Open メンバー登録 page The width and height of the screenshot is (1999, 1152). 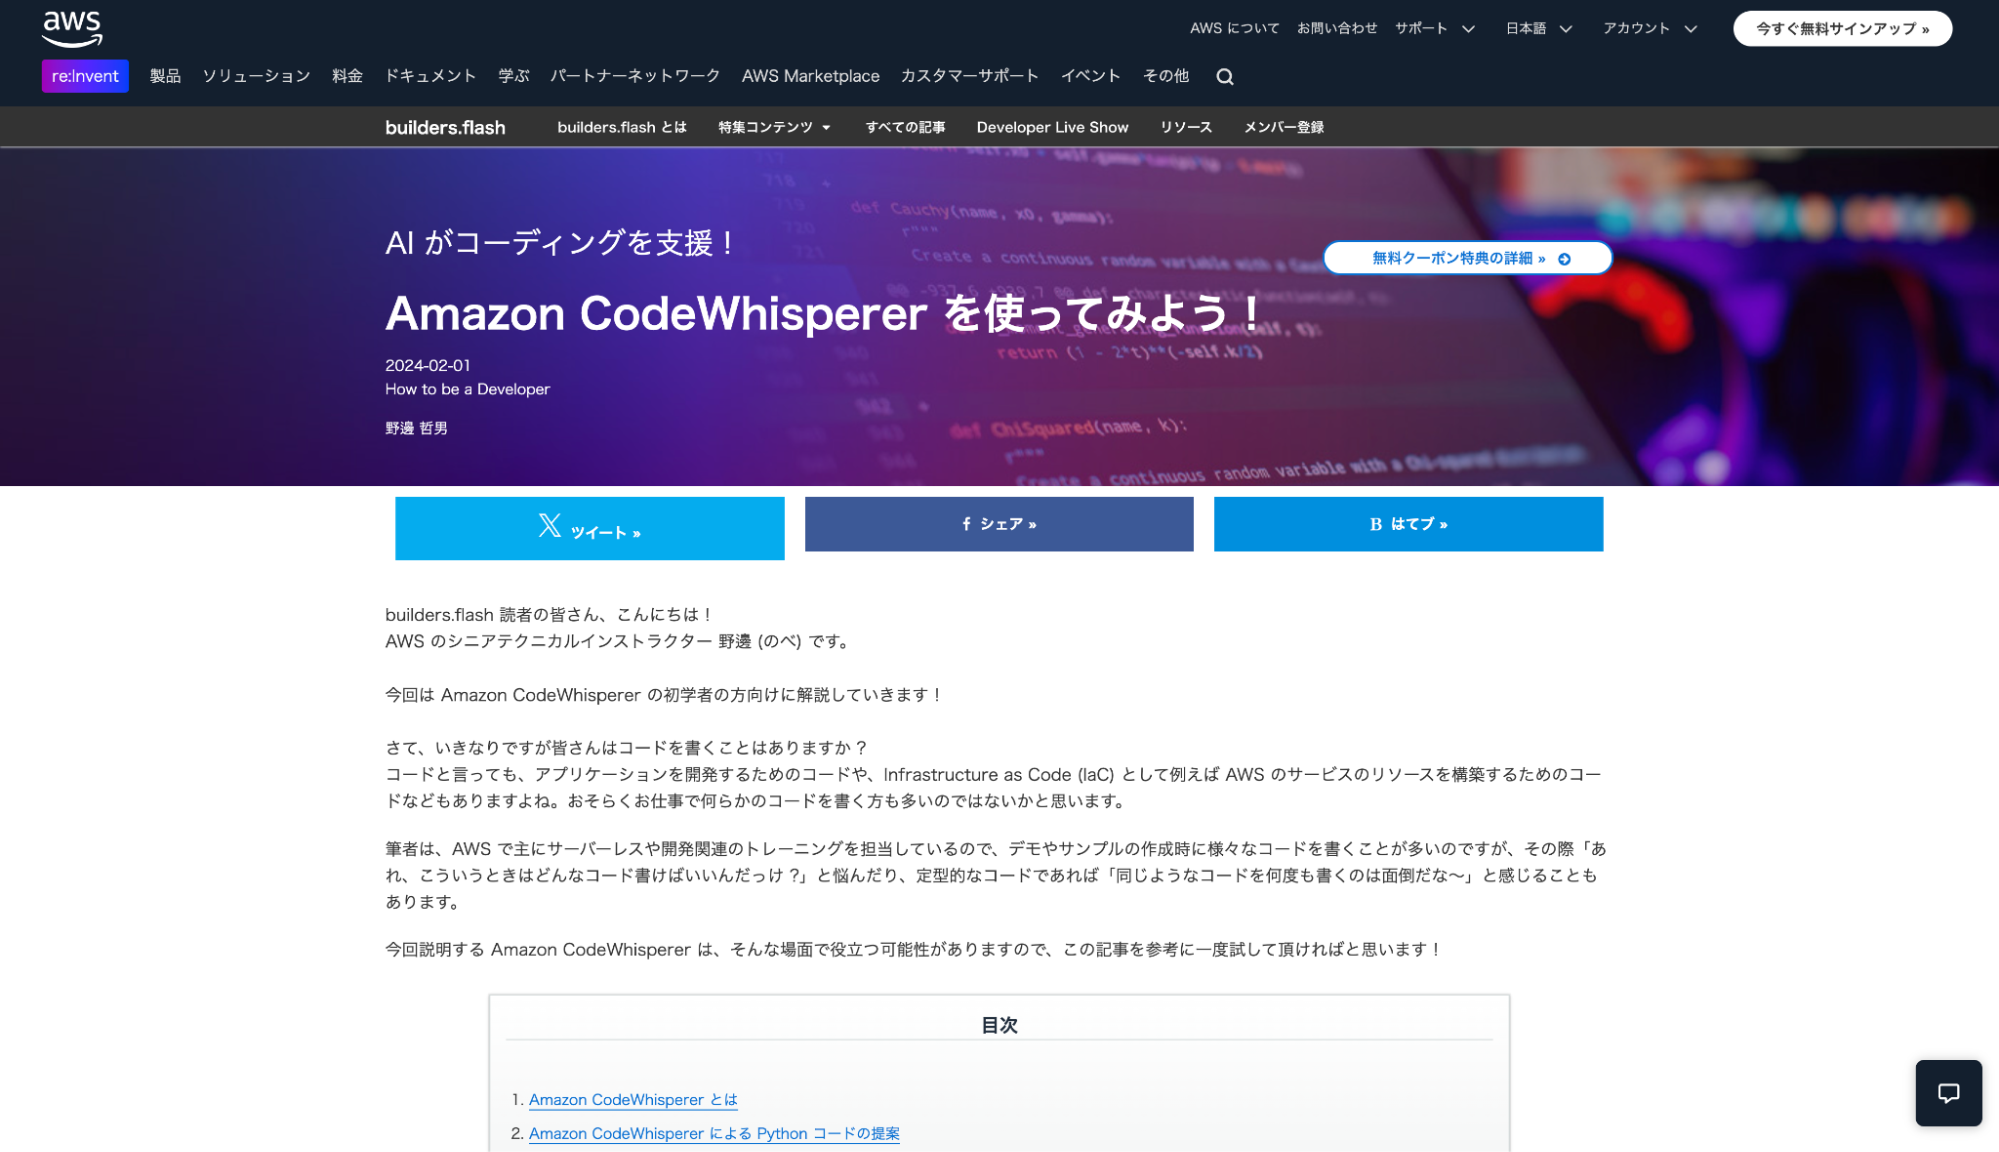point(1283,127)
